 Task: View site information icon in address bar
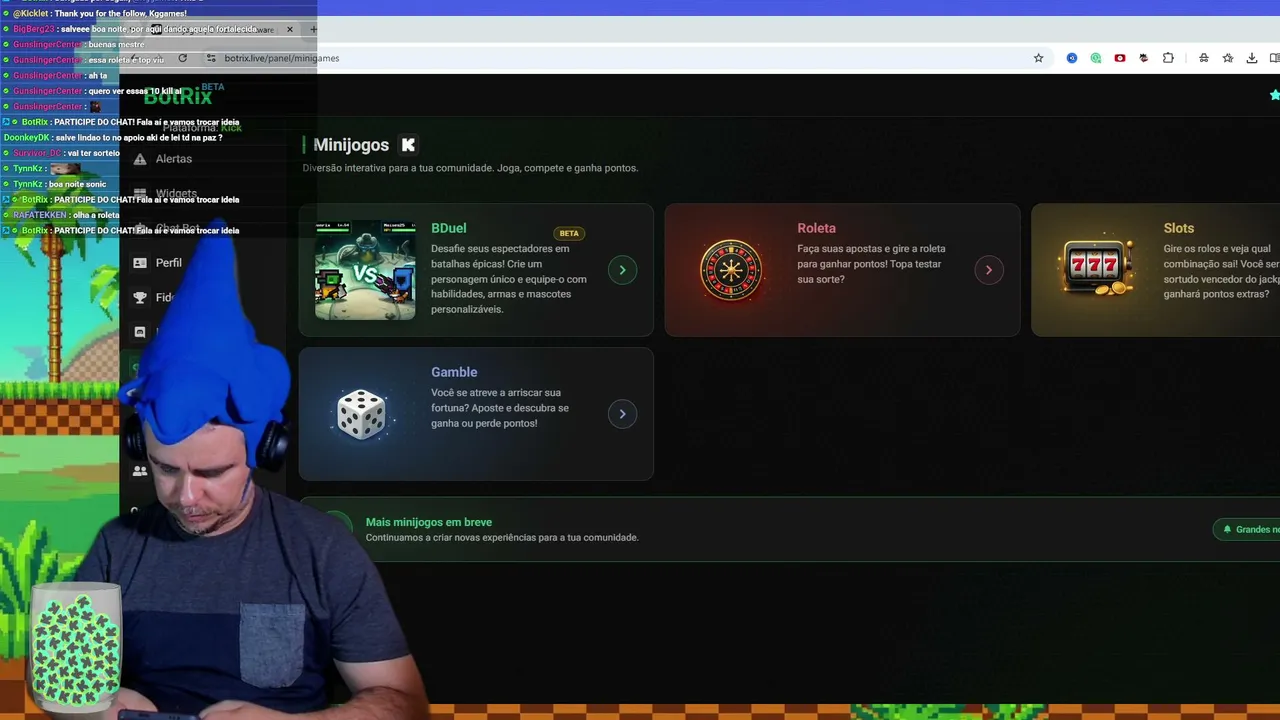210,58
